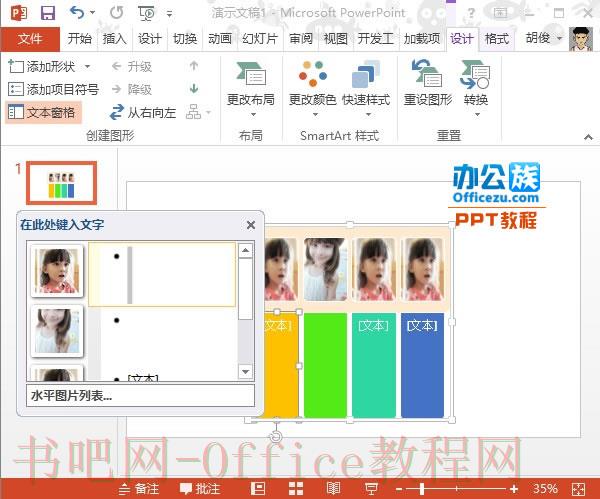Open PowerPoint Help question mark
Image resolution: width=600 pixels, height=499 pixels.
click(x=471, y=13)
